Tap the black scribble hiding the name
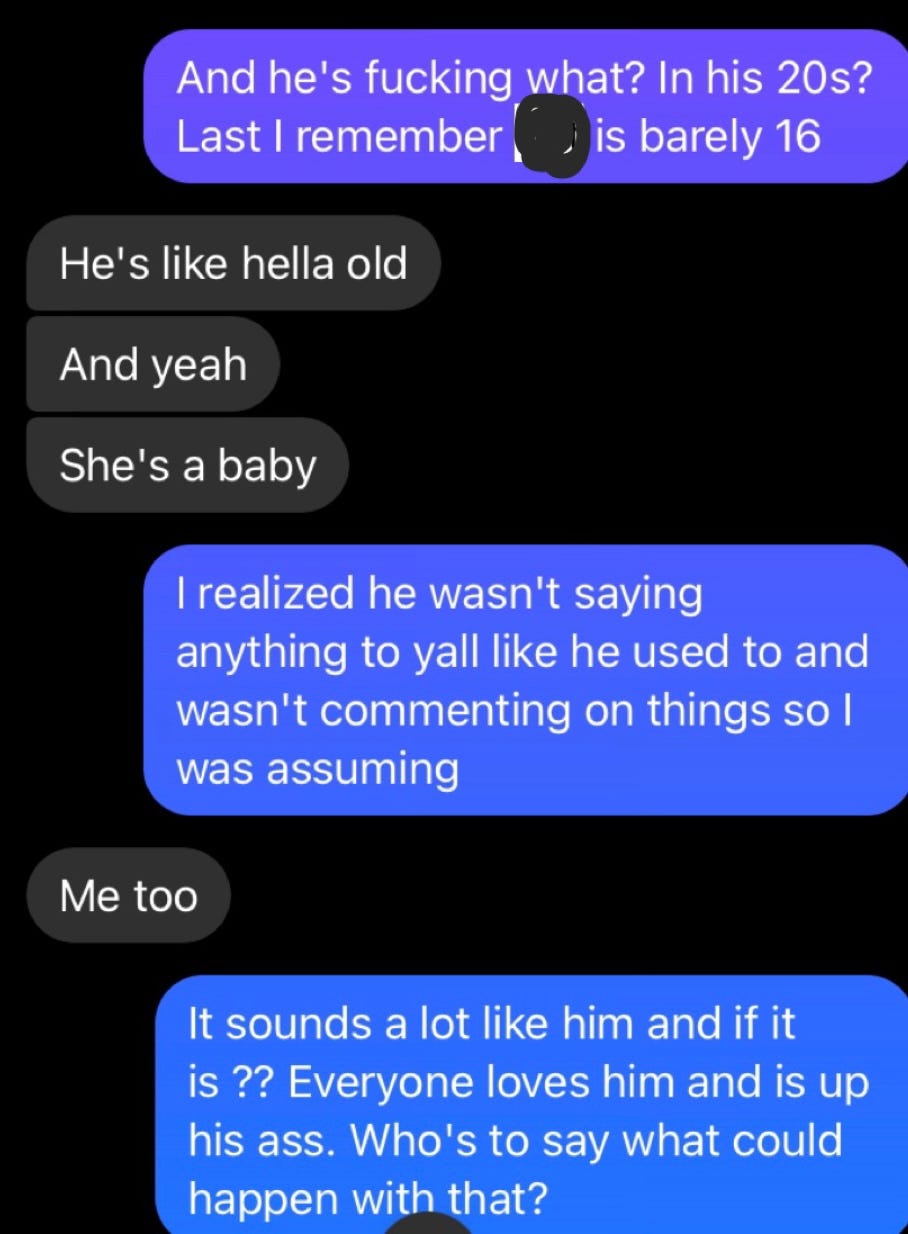 tap(549, 137)
